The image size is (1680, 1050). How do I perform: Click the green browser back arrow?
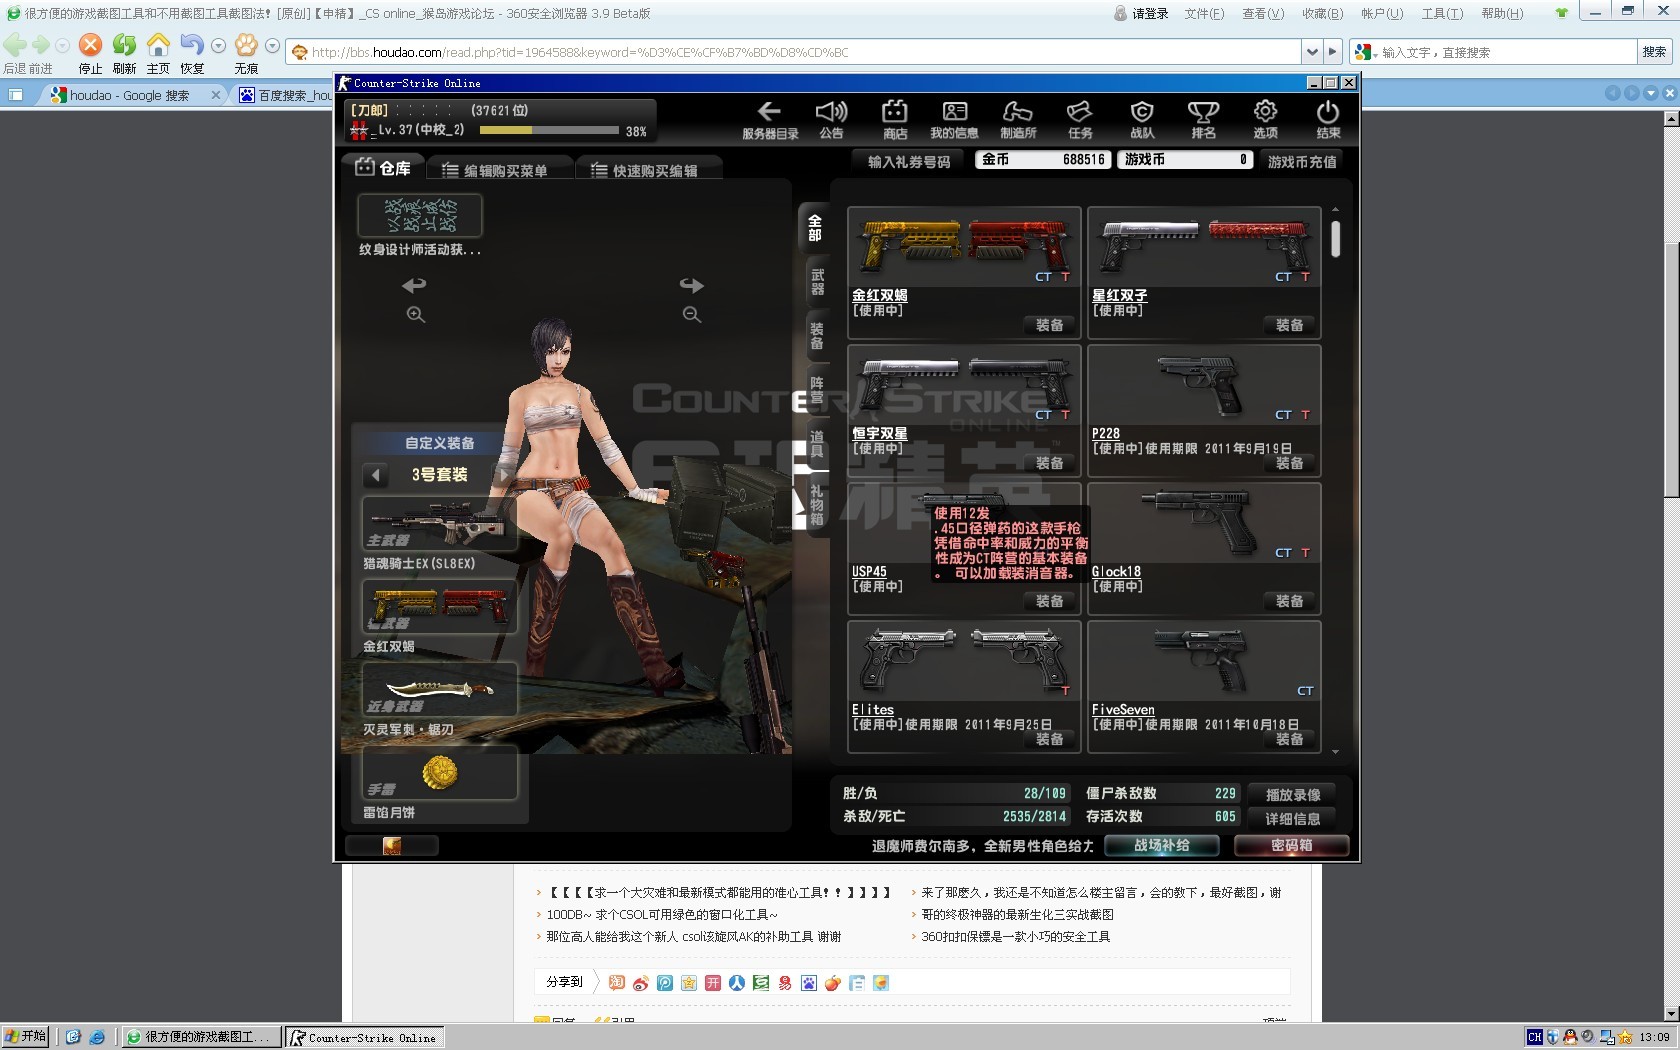coord(15,45)
